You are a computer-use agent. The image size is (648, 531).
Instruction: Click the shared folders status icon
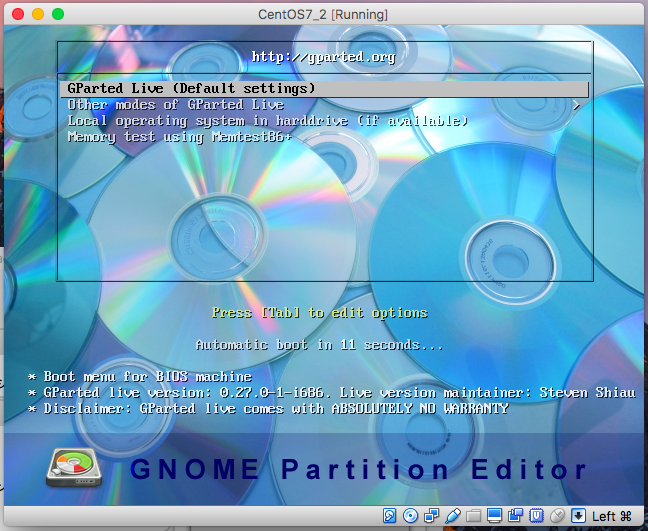(x=471, y=516)
